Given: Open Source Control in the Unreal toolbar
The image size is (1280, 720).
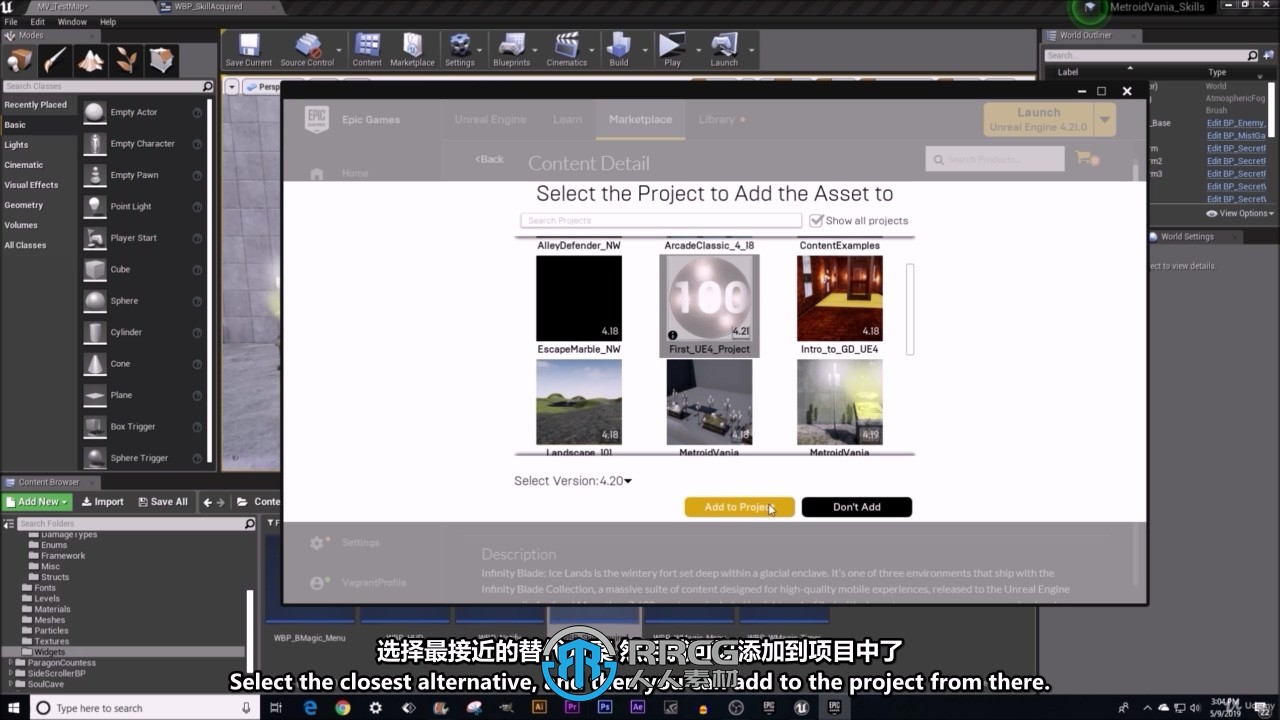Looking at the screenshot, I should tap(307, 50).
